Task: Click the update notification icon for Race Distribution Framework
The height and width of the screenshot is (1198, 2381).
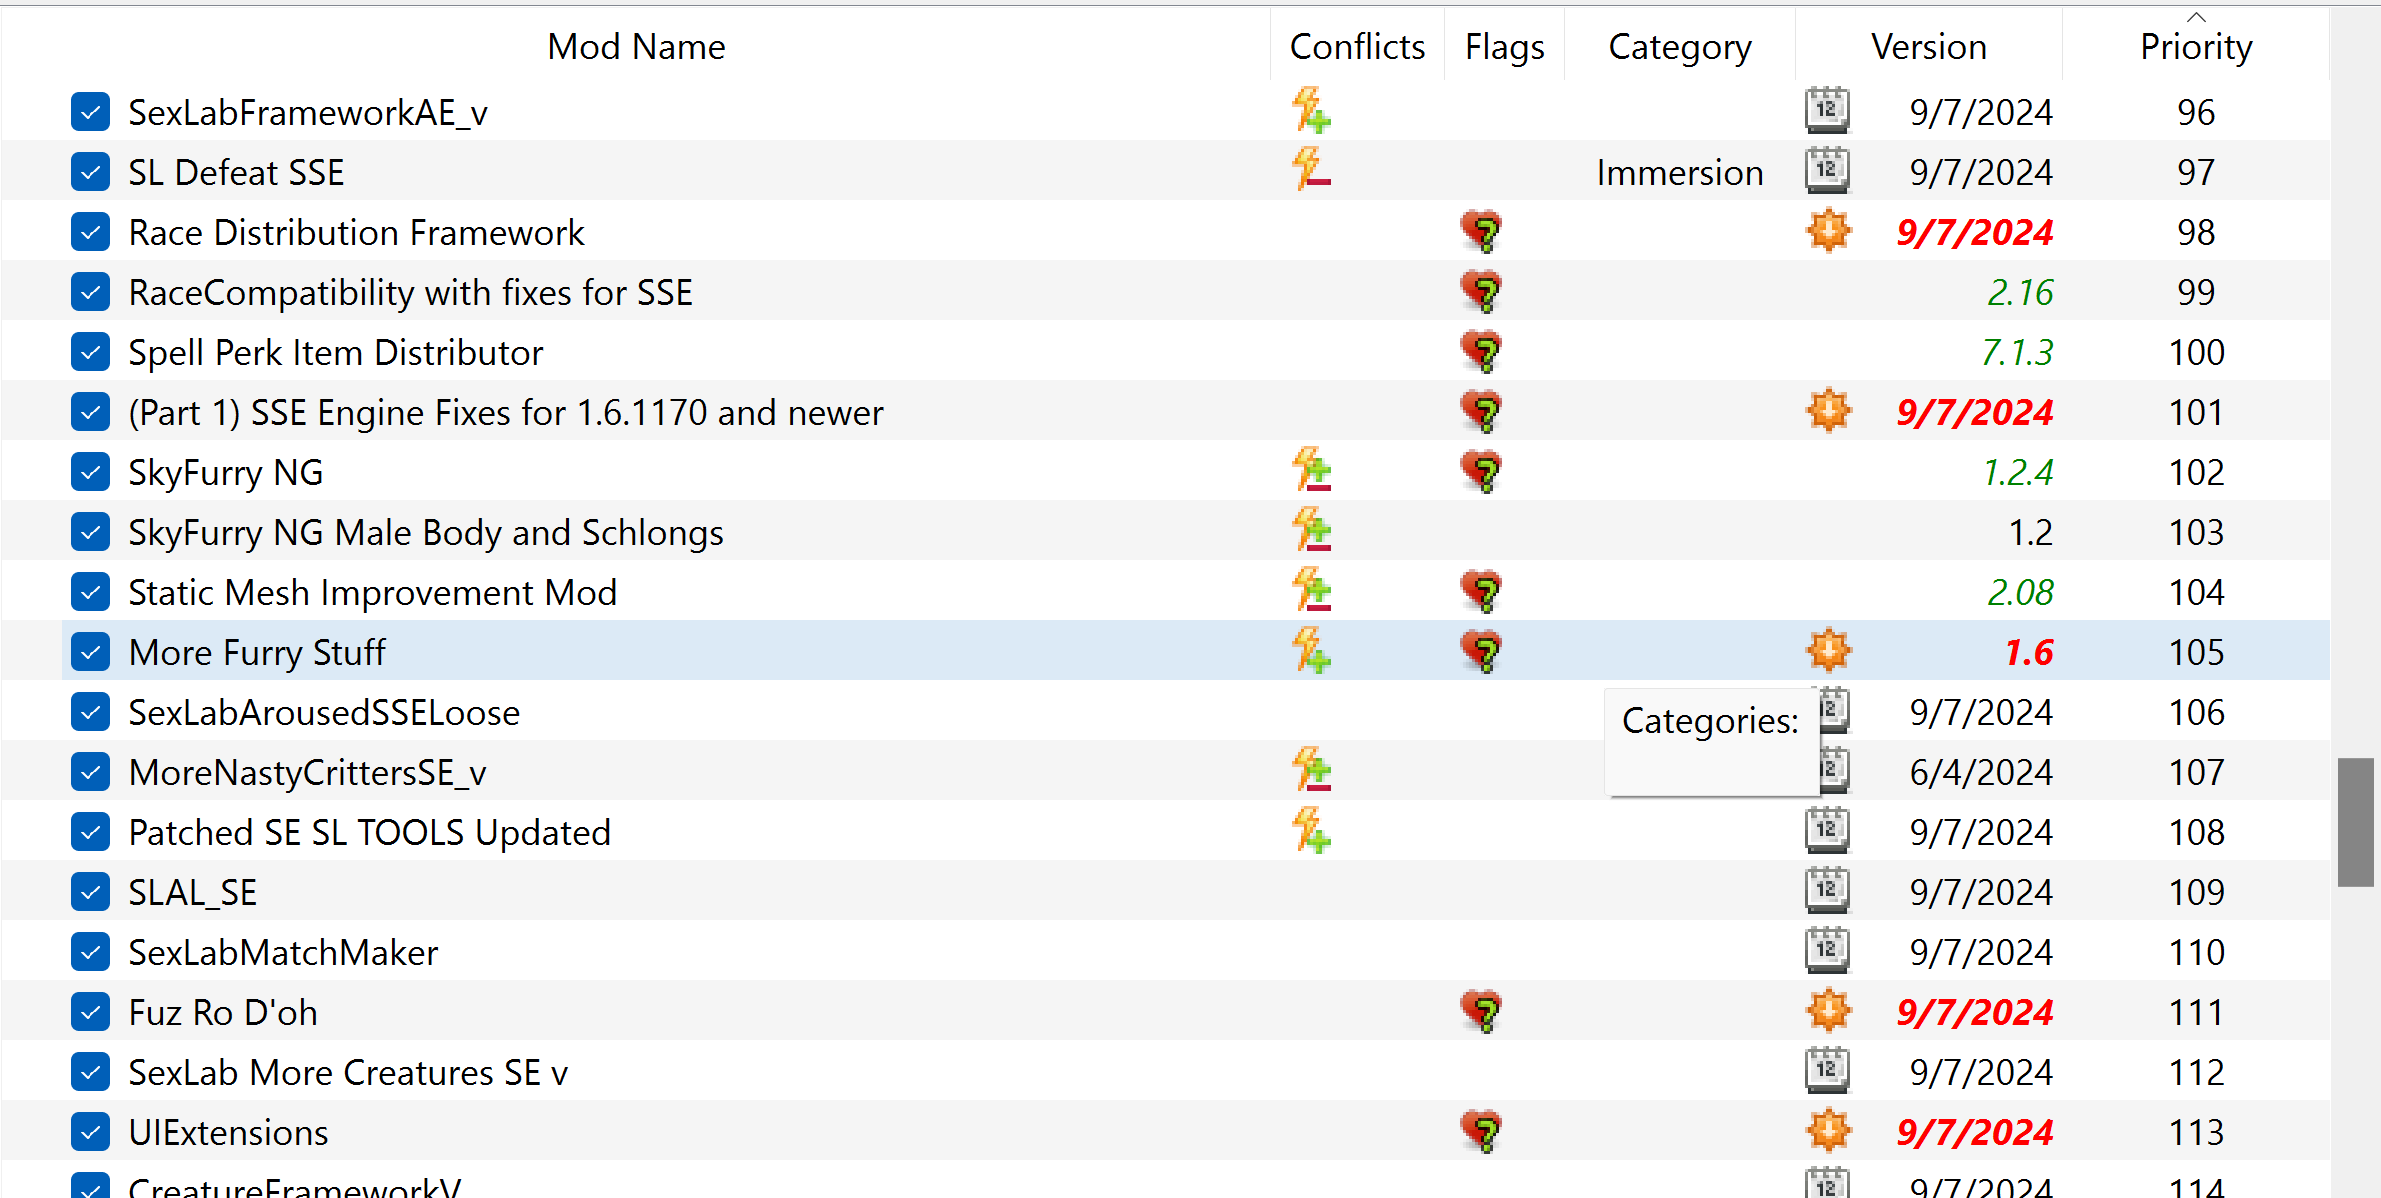Action: coord(1827,231)
